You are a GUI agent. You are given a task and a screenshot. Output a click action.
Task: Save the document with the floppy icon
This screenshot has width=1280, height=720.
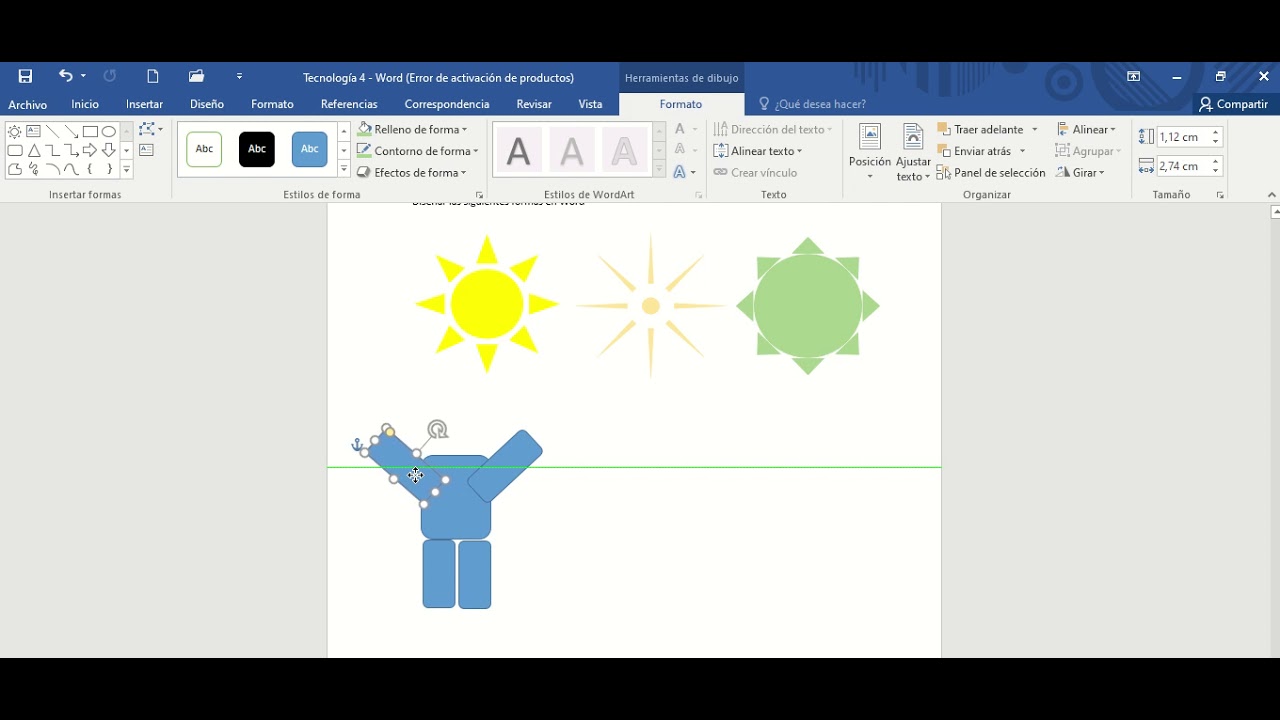pyautogui.click(x=25, y=76)
